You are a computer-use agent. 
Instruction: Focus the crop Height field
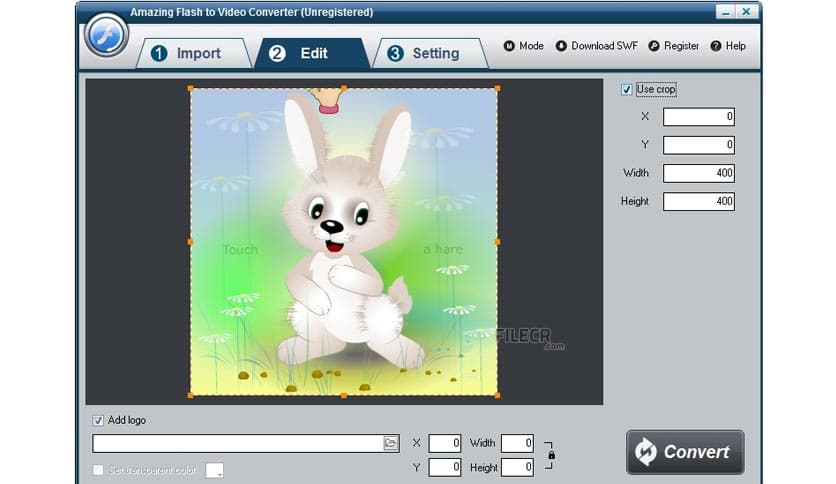[698, 201]
